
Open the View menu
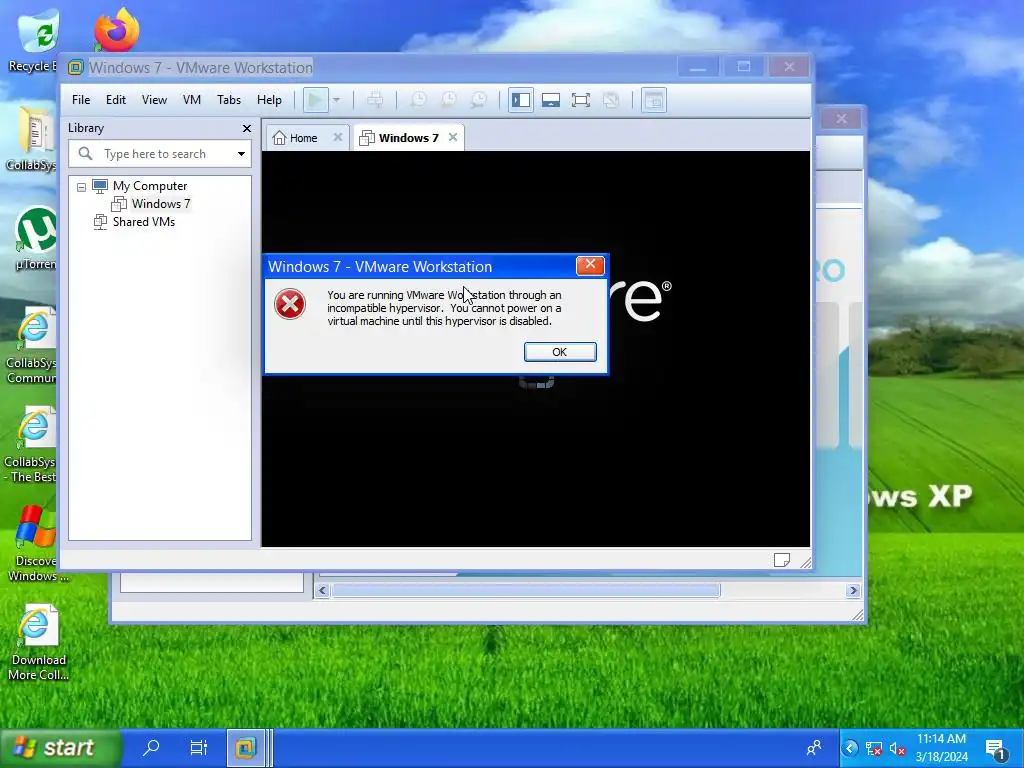(154, 100)
